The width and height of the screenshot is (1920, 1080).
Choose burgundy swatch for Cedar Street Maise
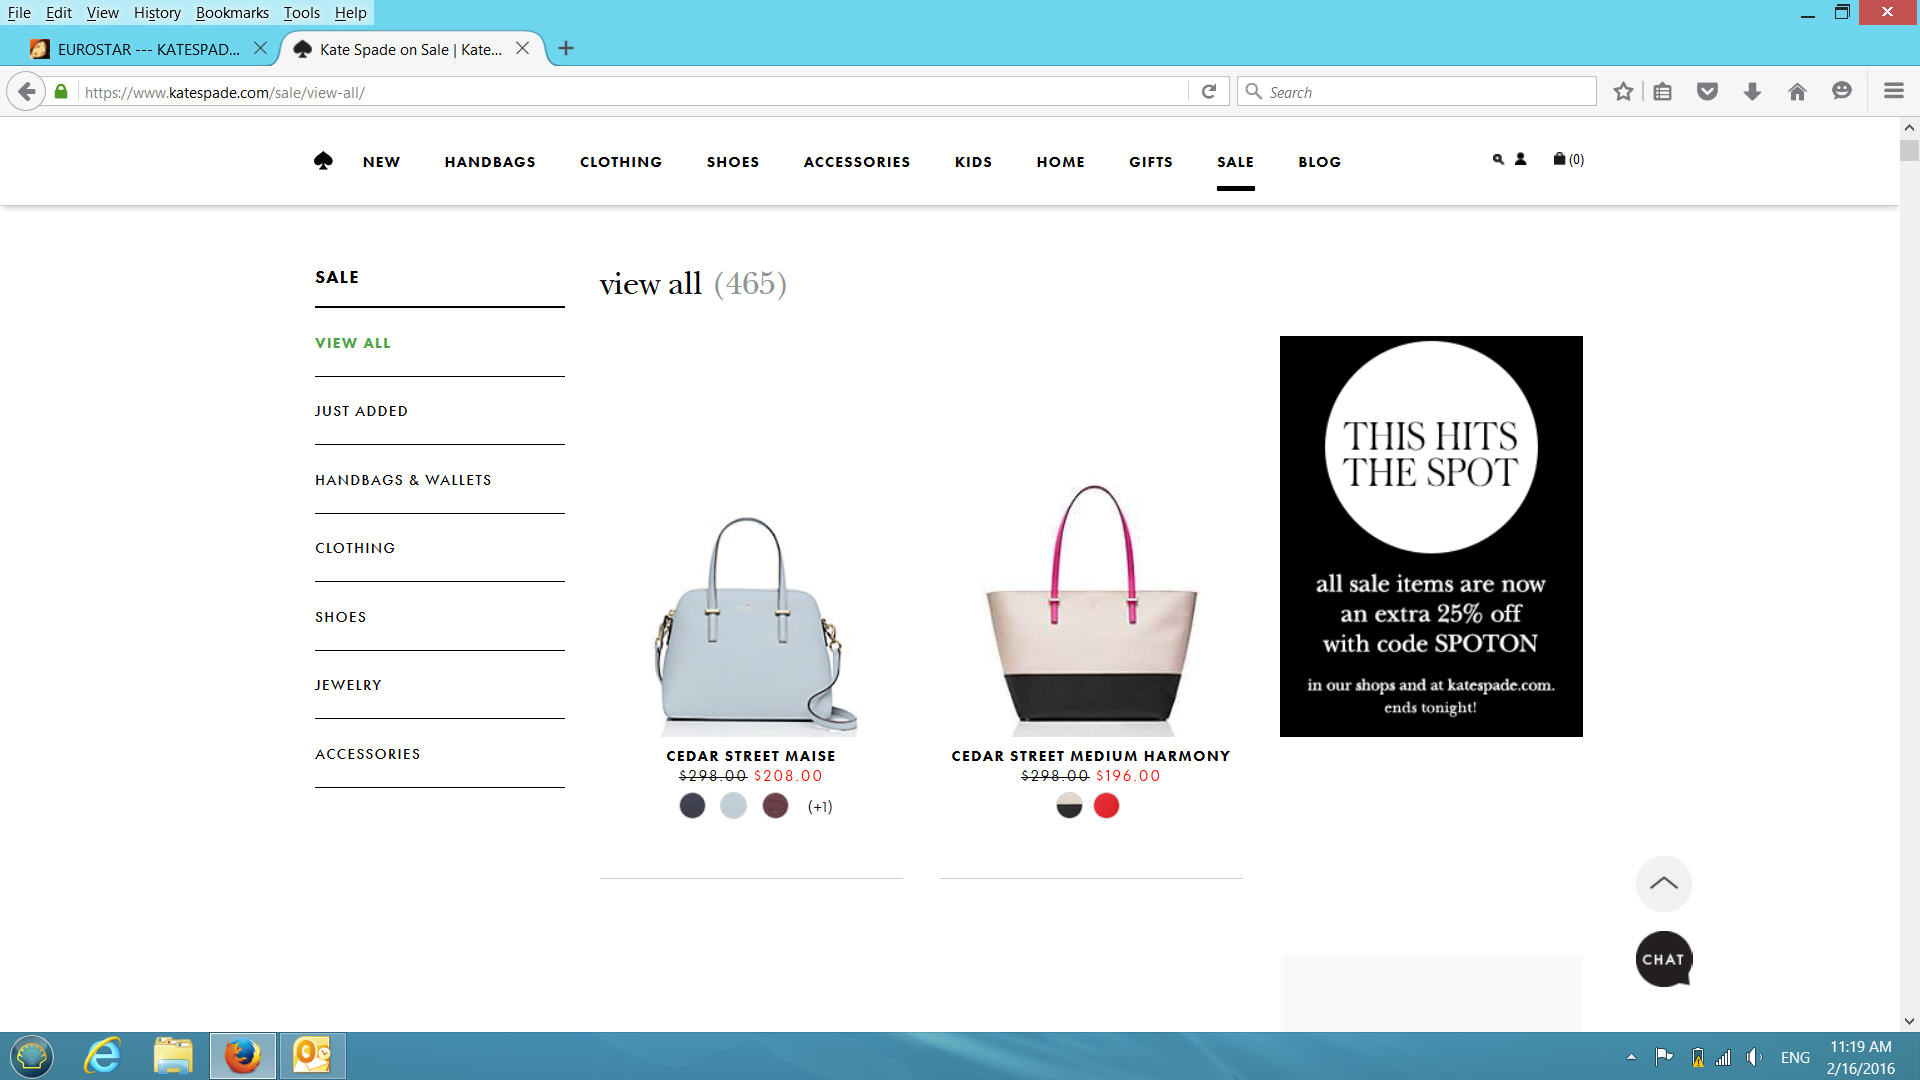tap(775, 806)
